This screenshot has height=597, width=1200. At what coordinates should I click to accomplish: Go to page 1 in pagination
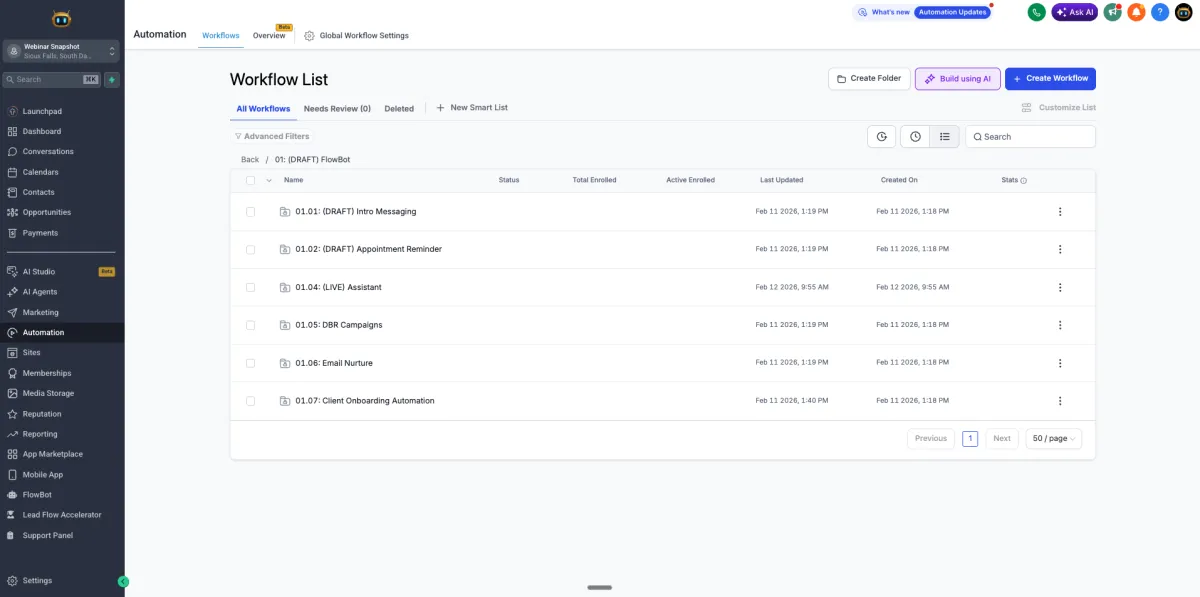pos(970,438)
